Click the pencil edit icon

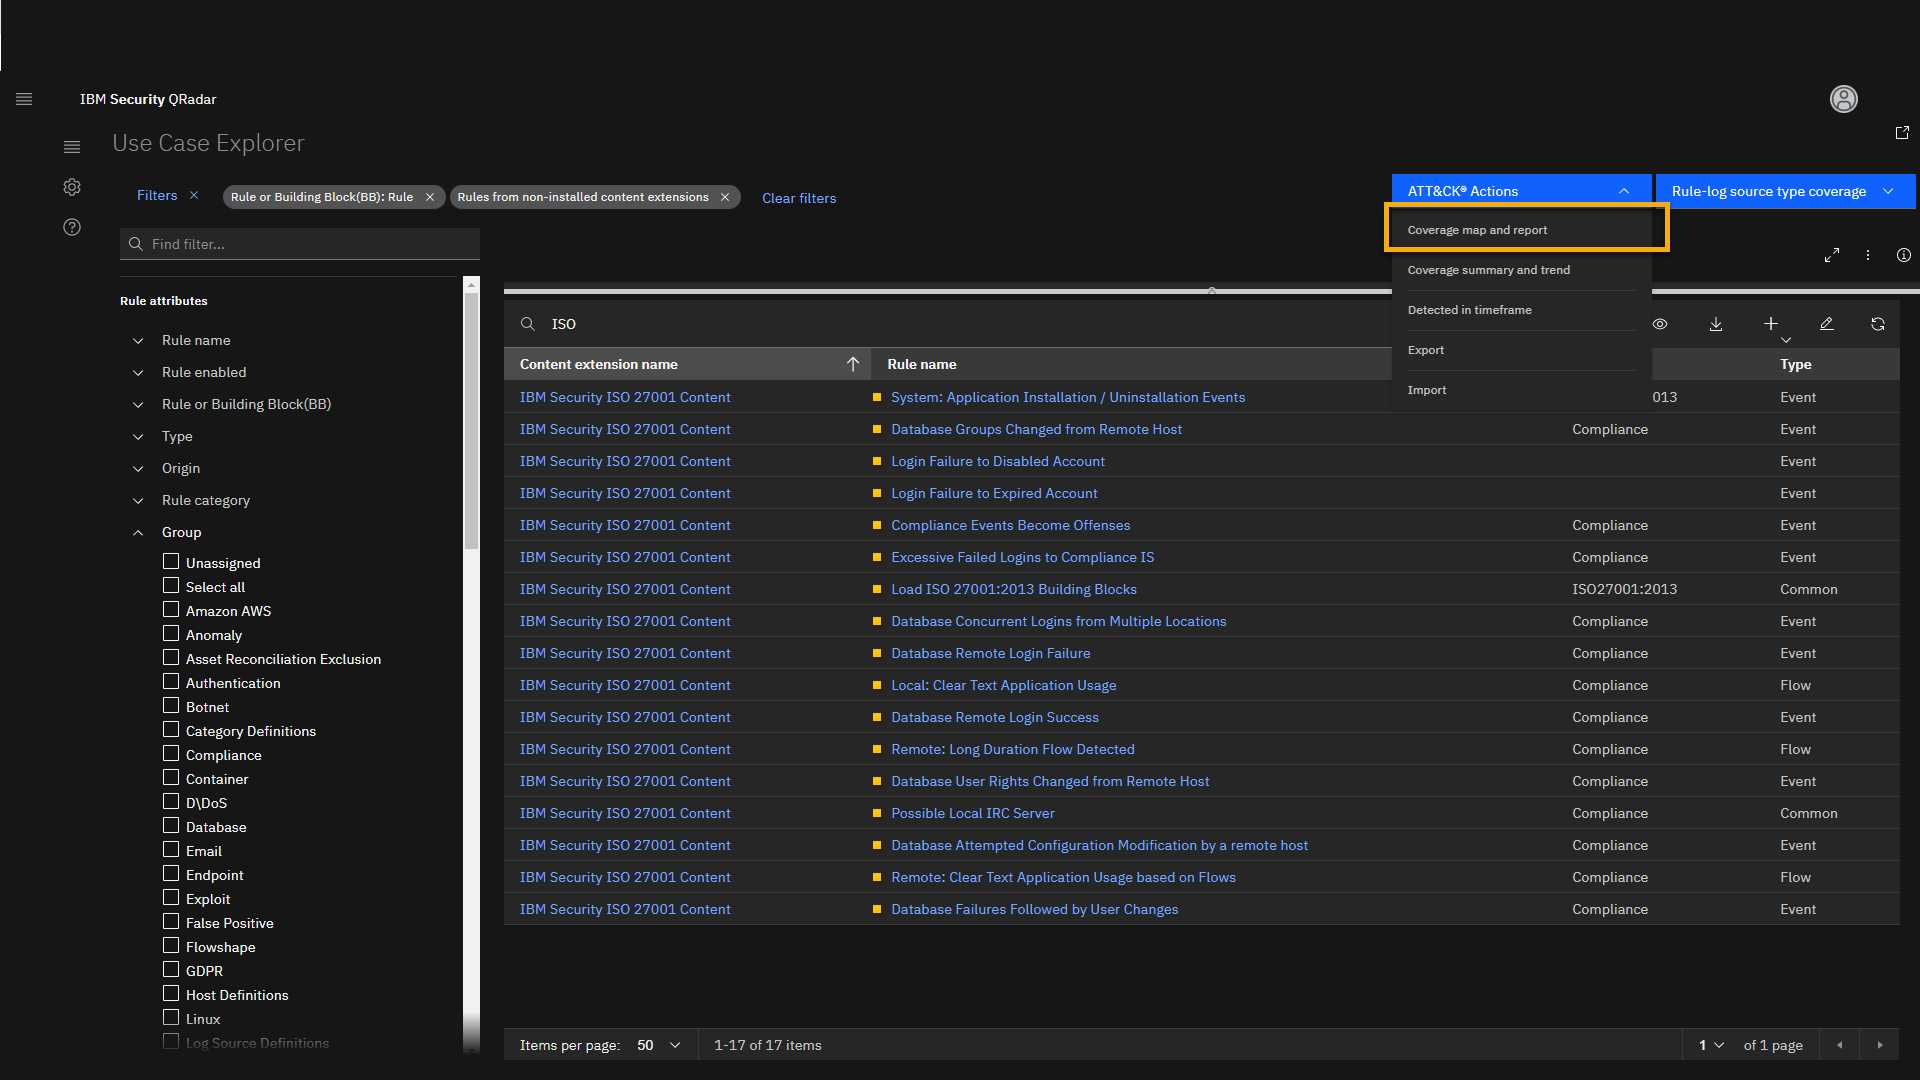tap(1826, 324)
